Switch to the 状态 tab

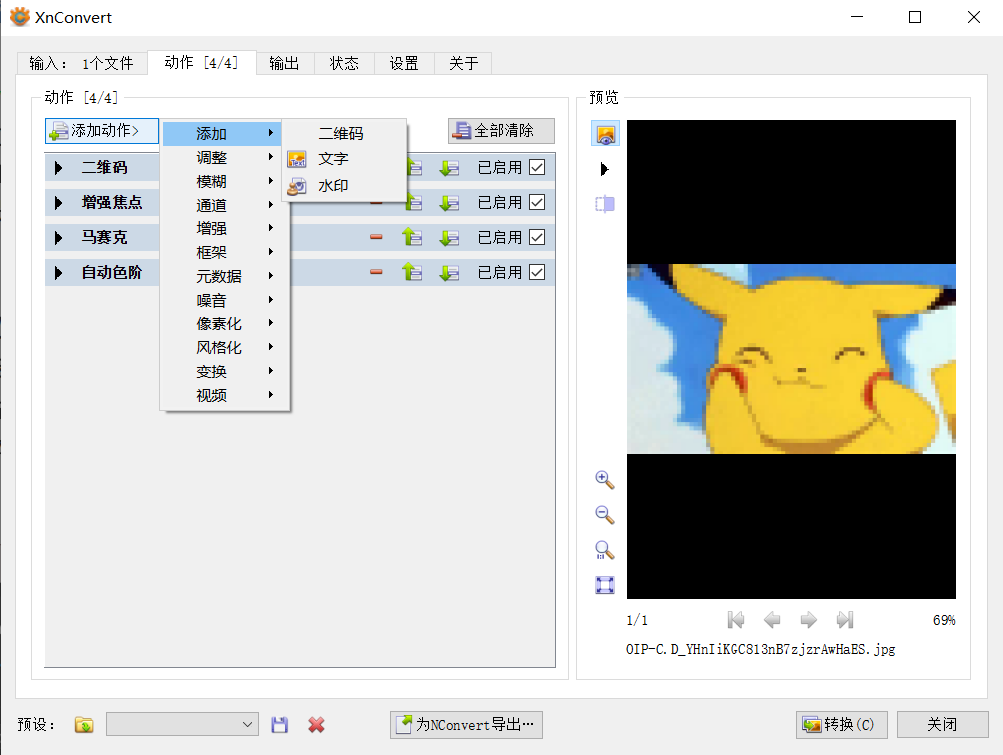click(344, 63)
